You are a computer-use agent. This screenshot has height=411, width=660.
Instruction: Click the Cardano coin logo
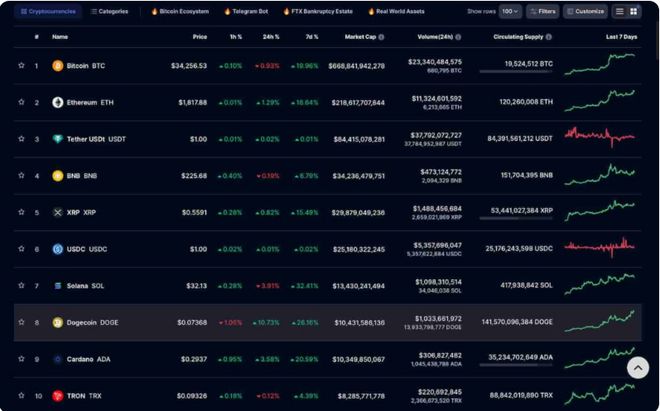click(58, 359)
